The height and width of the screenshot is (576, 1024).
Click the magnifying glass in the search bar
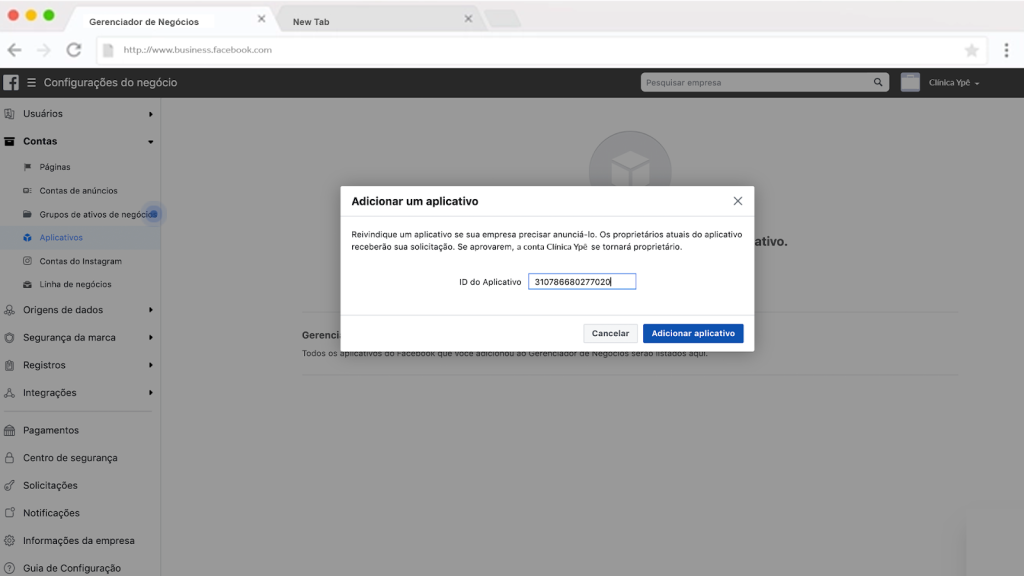click(x=877, y=81)
